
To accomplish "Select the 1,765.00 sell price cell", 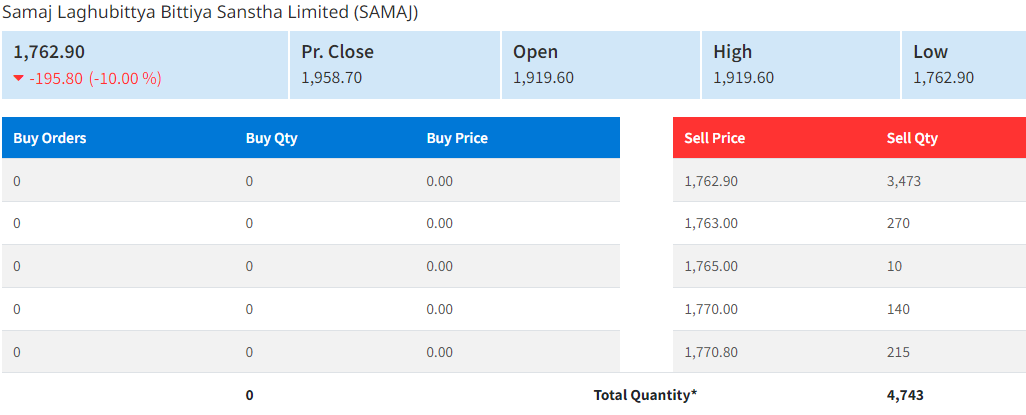I will coord(711,266).
